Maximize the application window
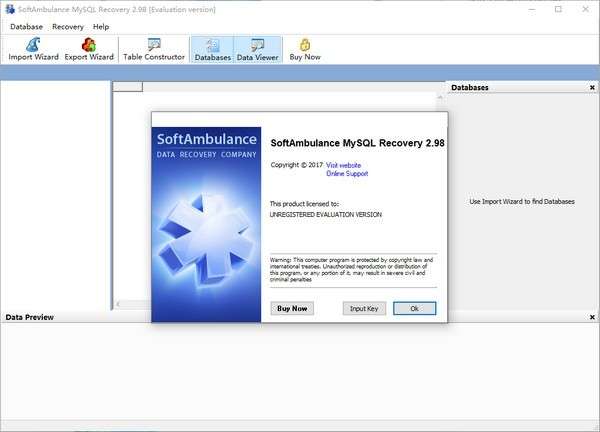600x432 pixels. coord(558,9)
